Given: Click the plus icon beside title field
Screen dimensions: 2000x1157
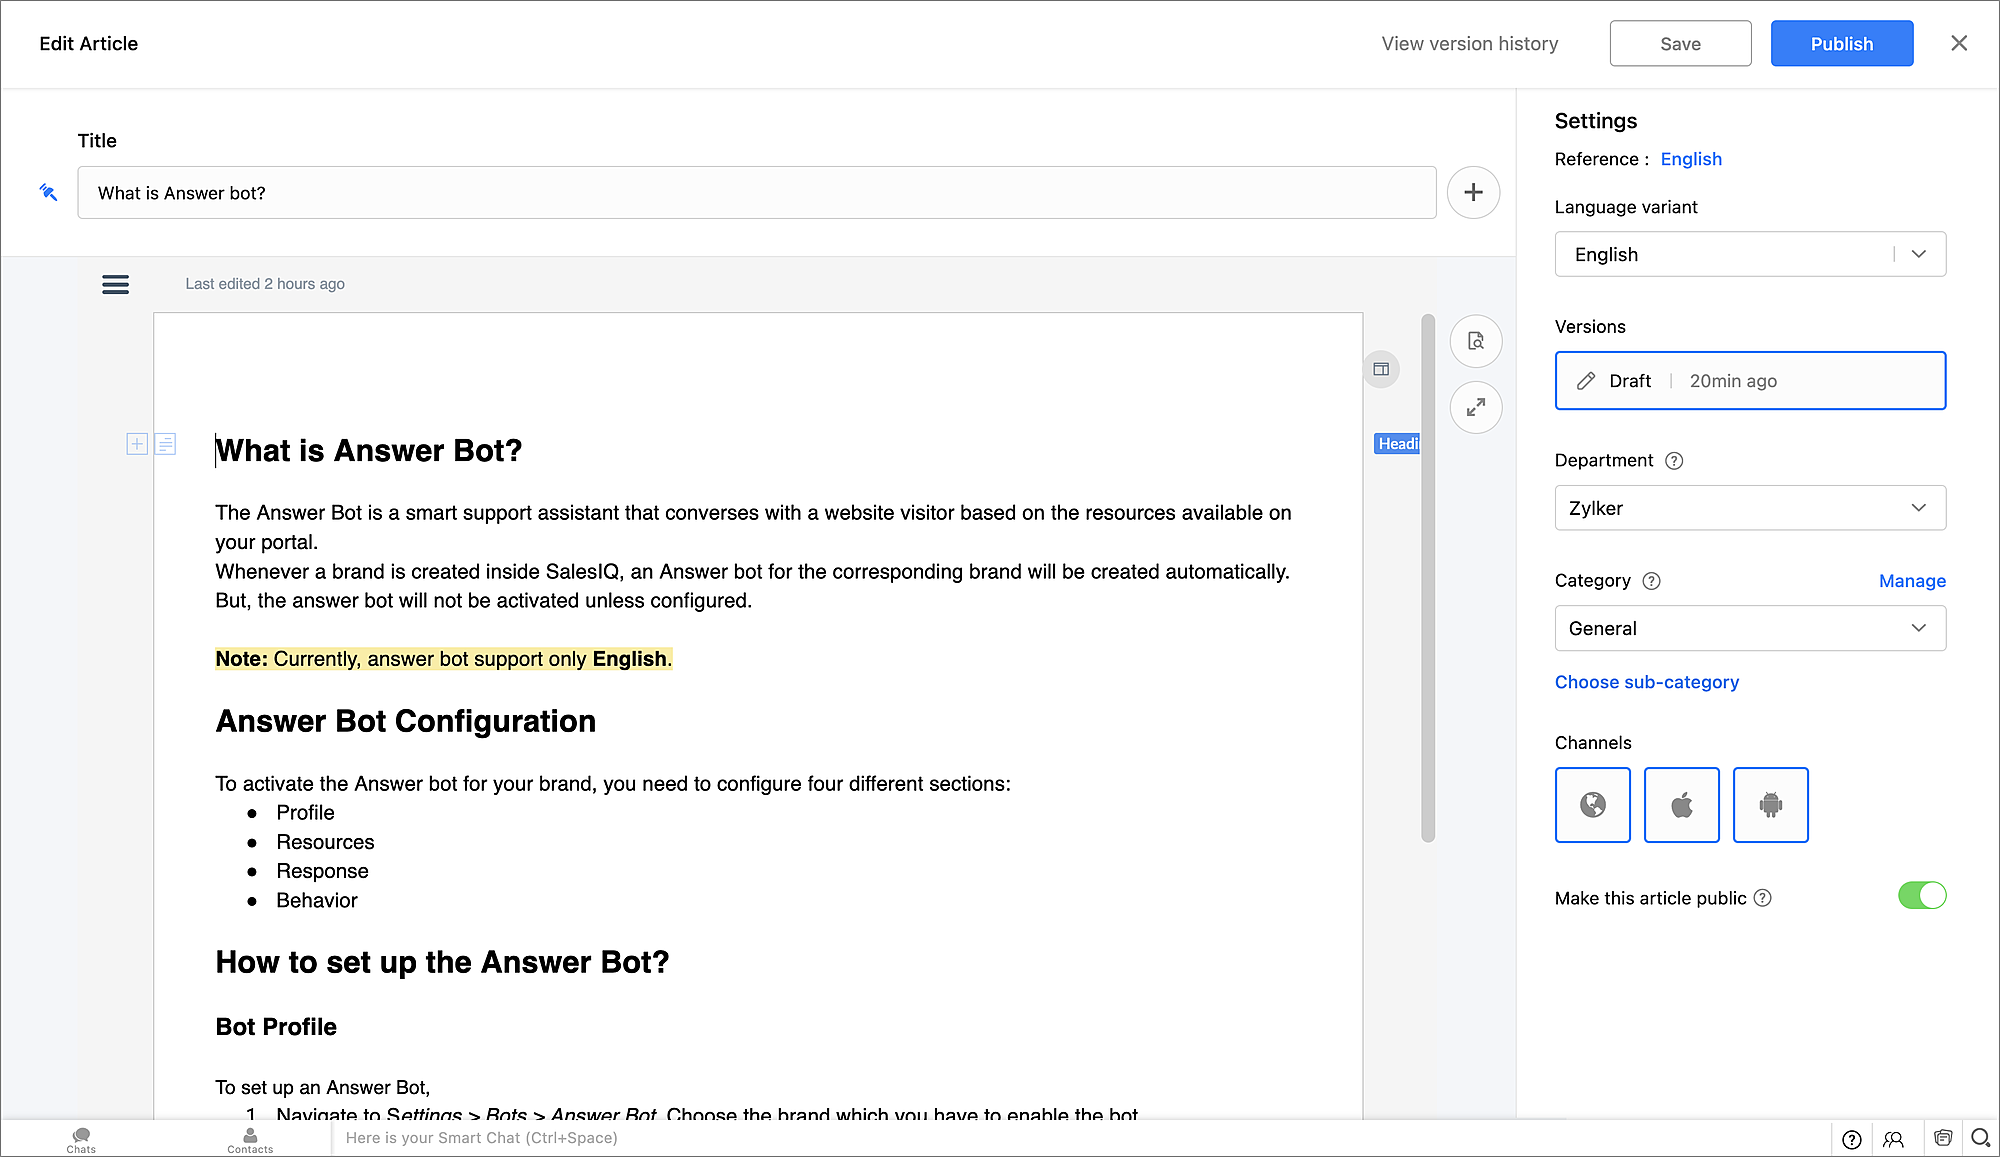Looking at the screenshot, I should tap(1473, 192).
